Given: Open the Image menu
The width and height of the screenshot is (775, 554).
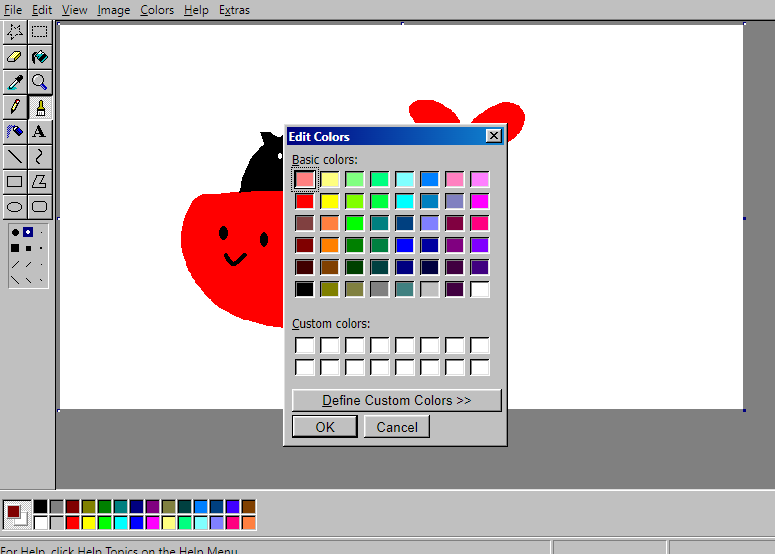Looking at the screenshot, I should 113,10.
